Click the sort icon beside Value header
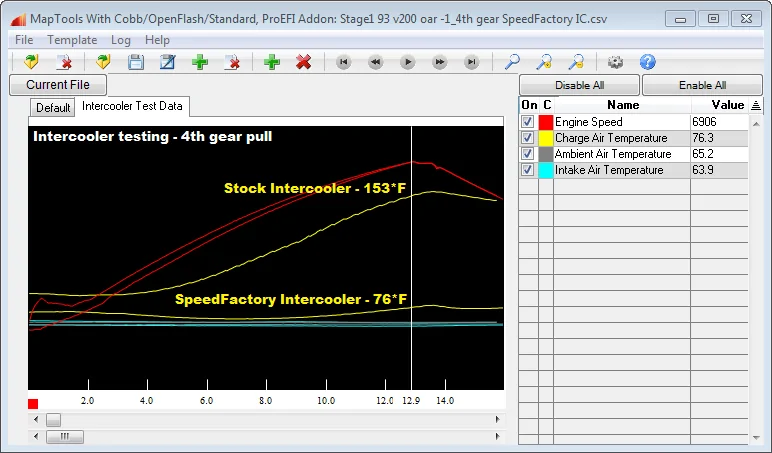The width and height of the screenshot is (772, 453). pos(756,105)
